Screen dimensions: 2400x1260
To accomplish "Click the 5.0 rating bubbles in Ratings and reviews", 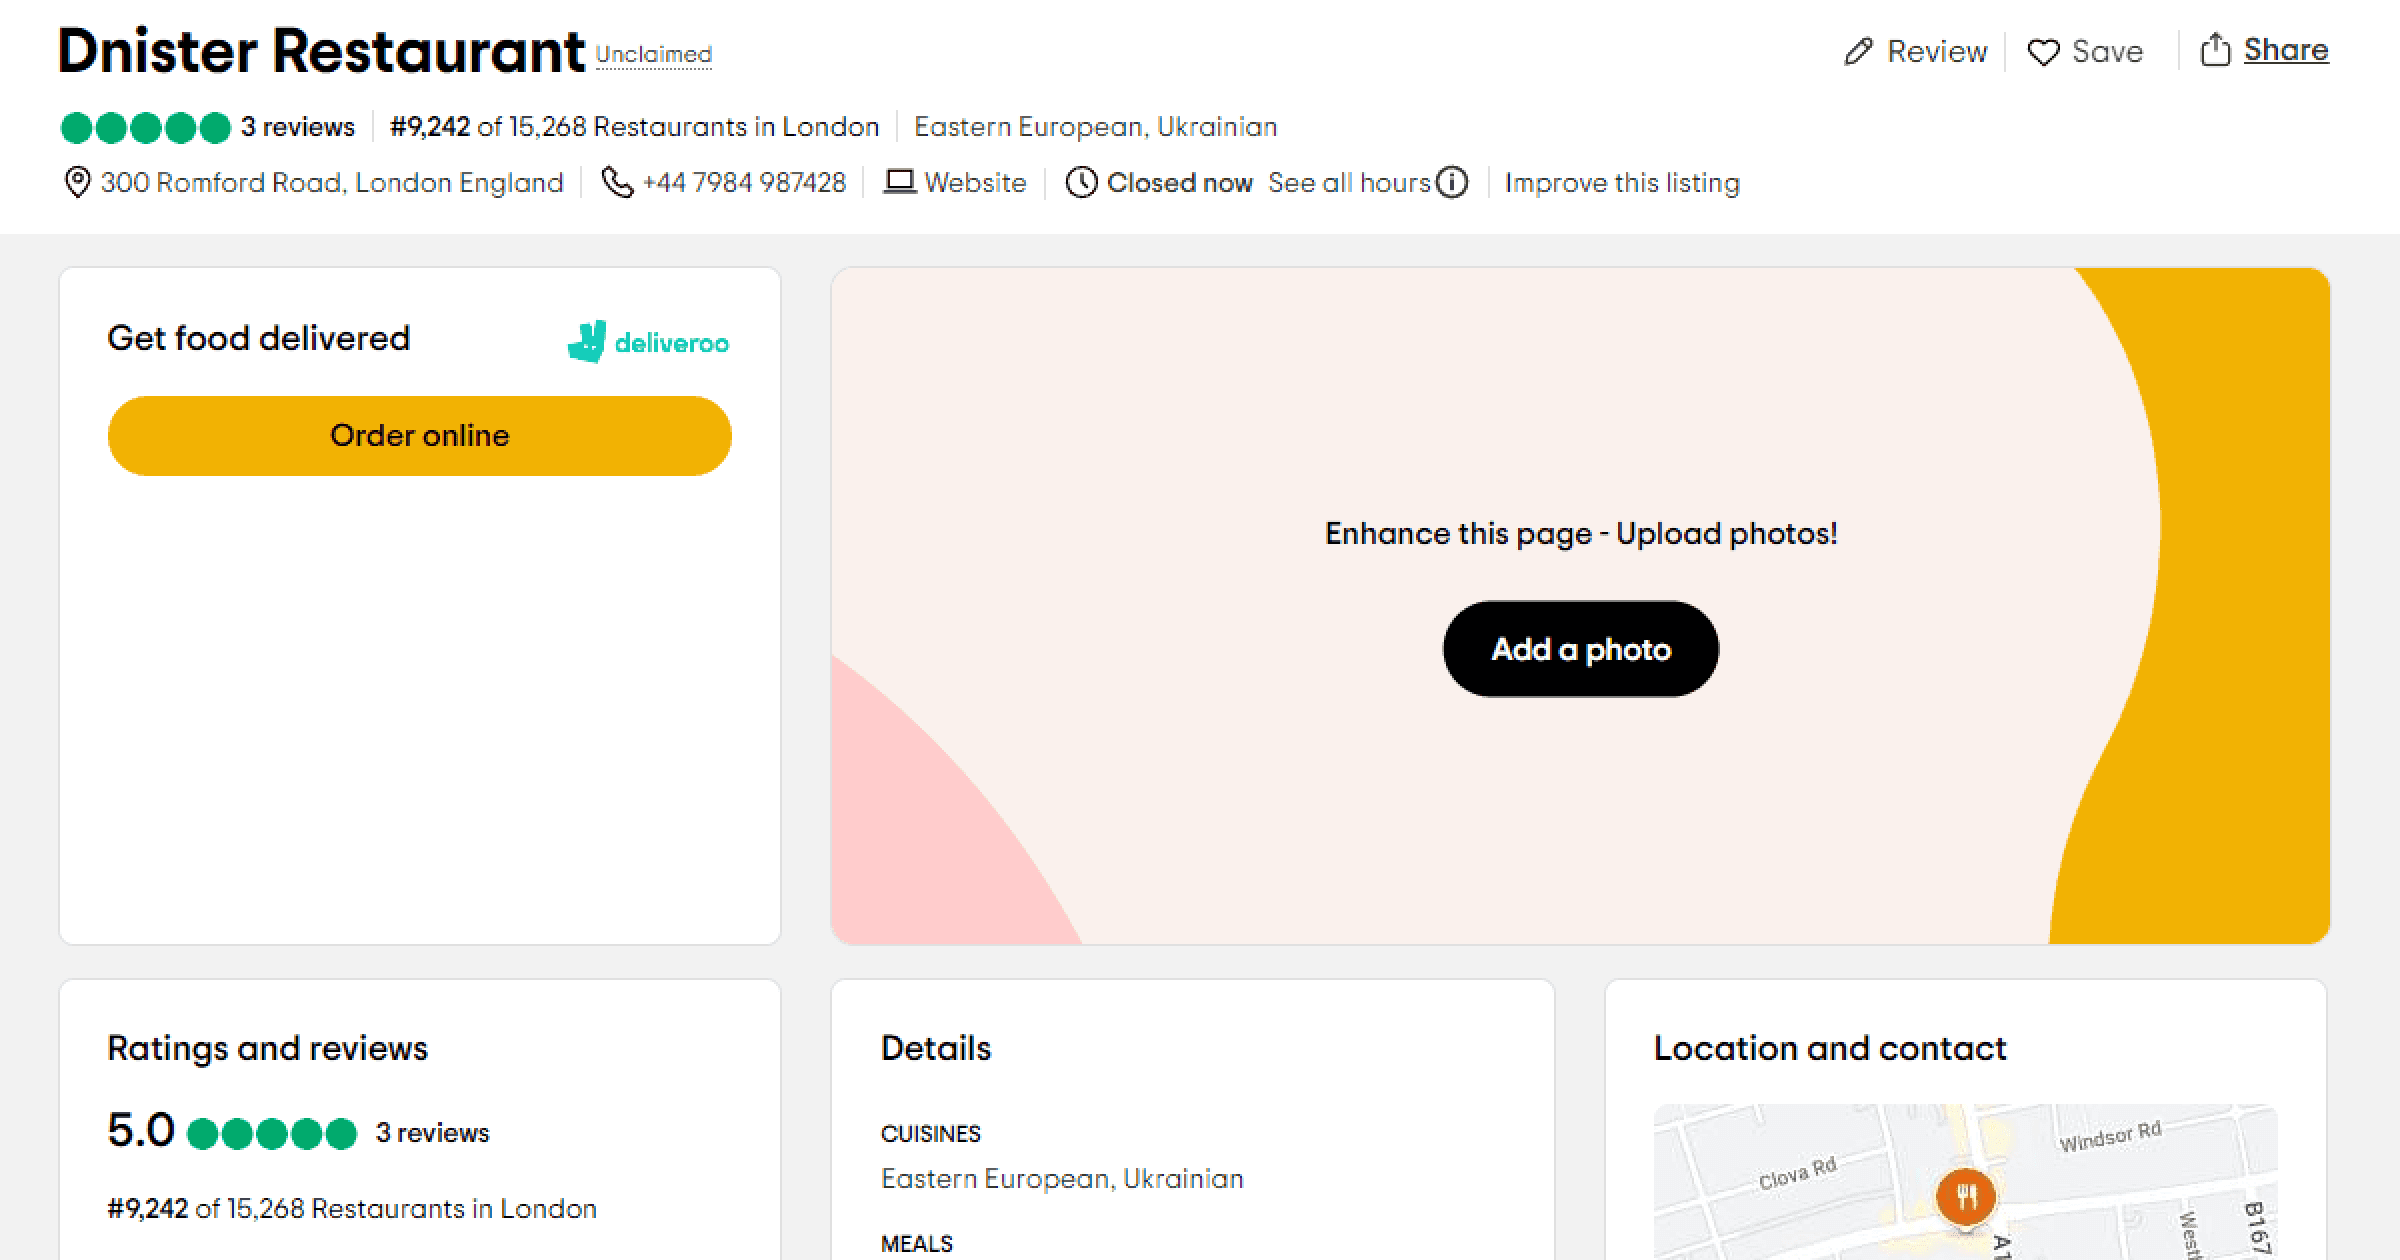I will [272, 1134].
